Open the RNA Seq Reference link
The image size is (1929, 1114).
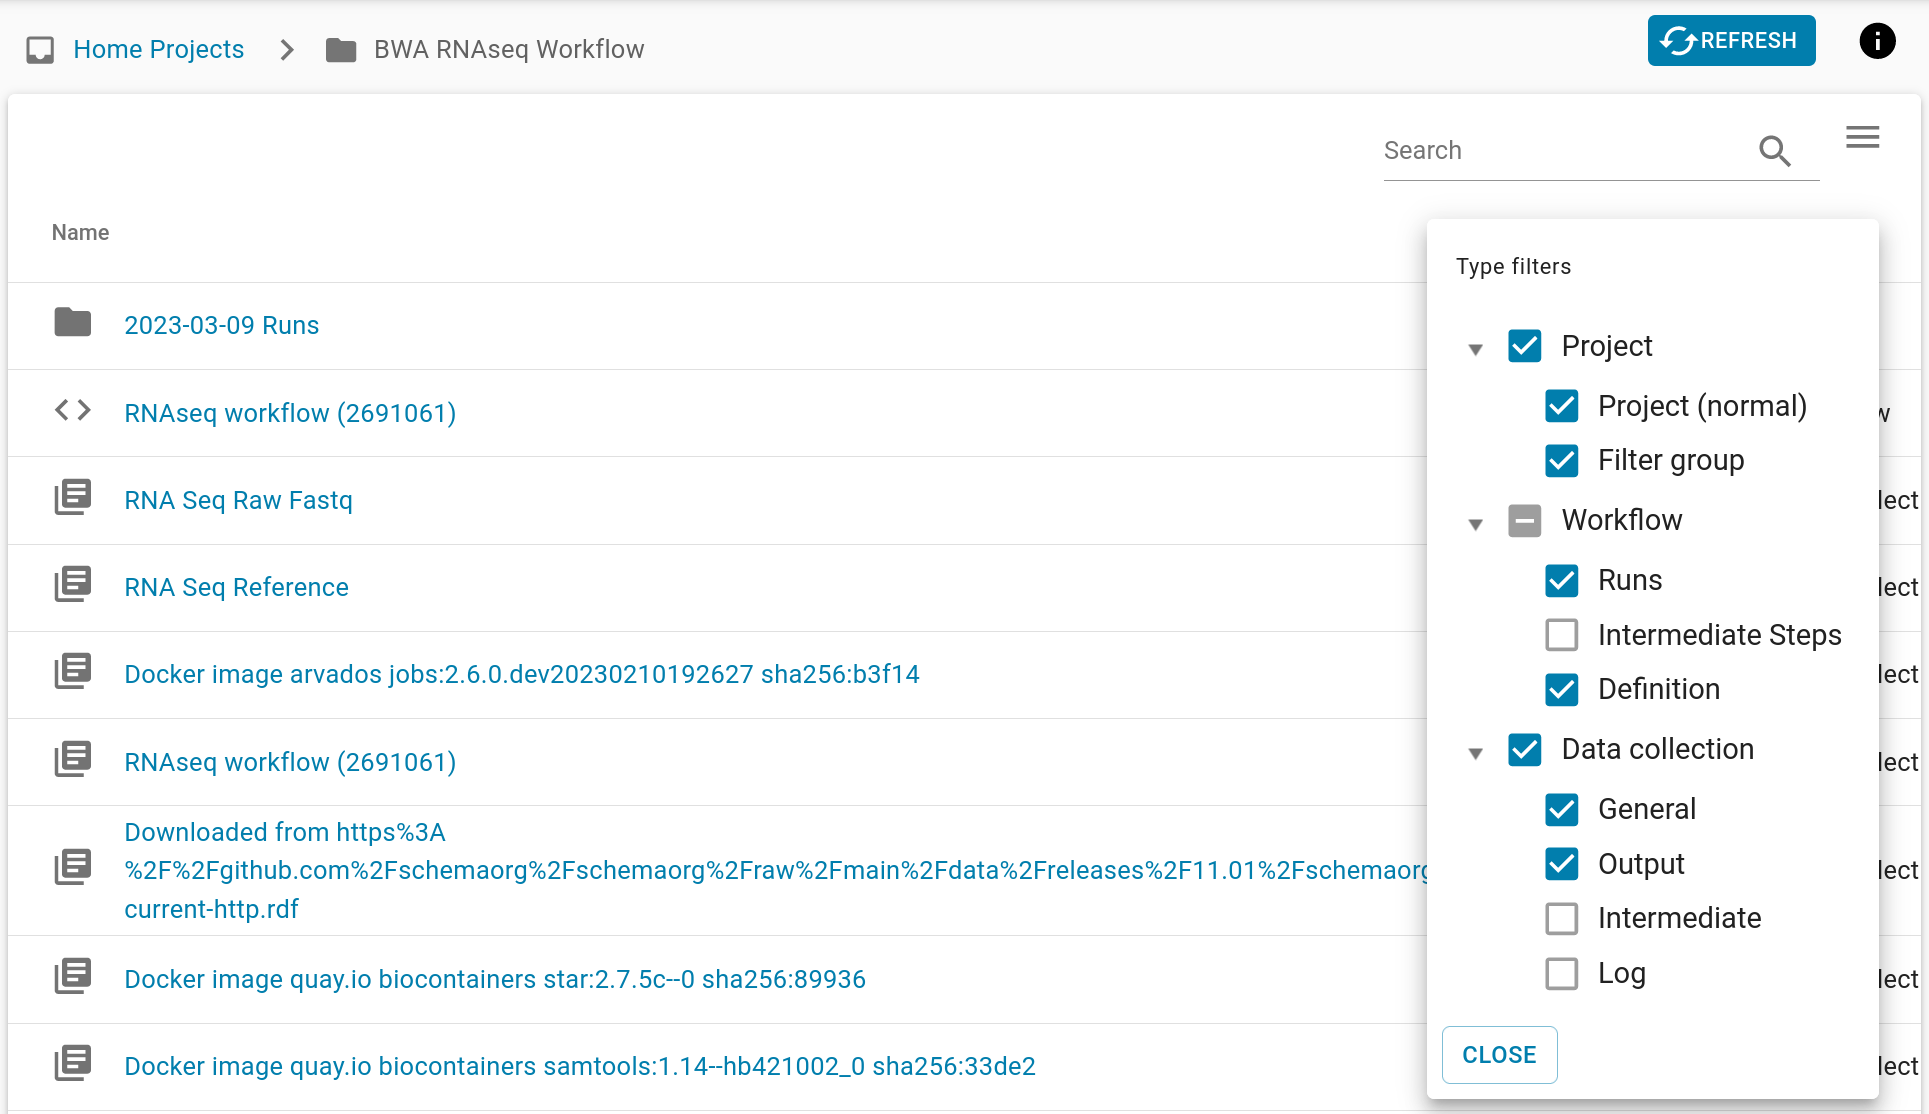pyautogui.click(x=236, y=587)
